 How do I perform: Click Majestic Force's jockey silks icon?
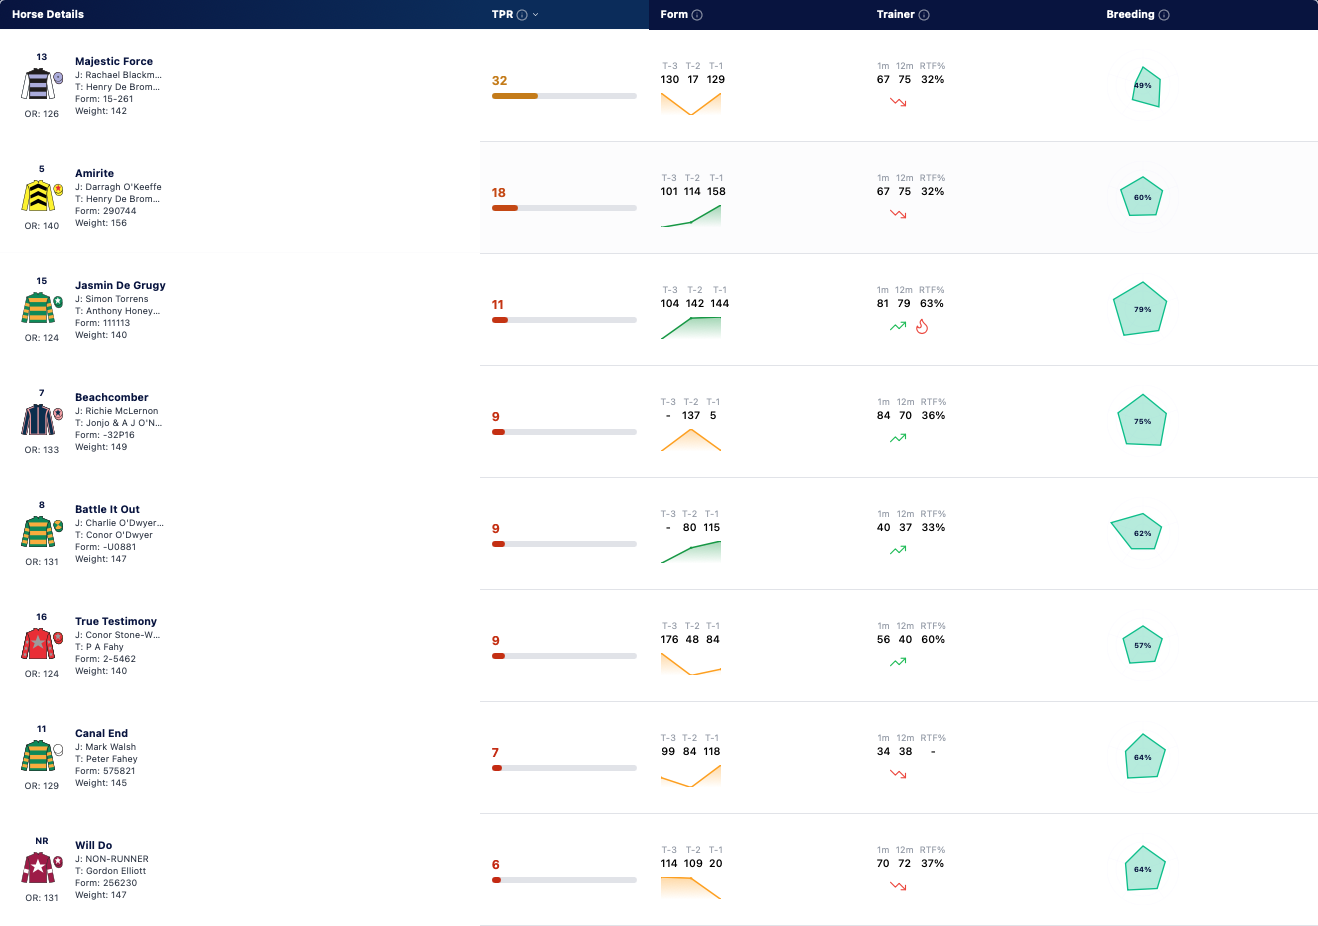(38, 85)
